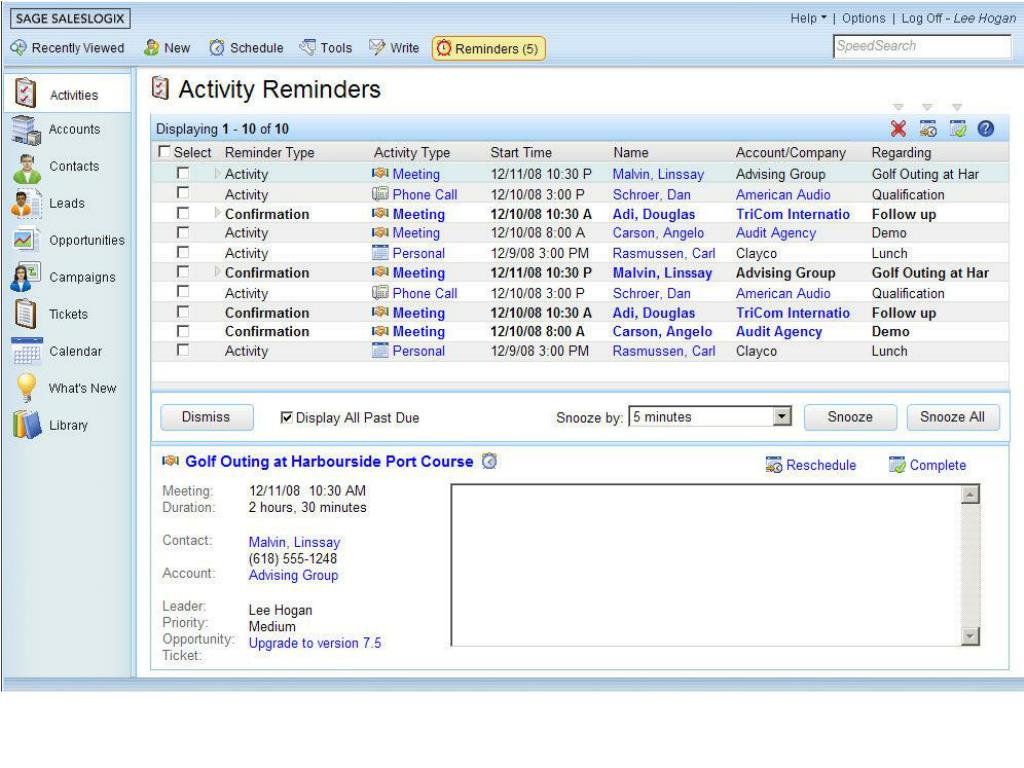Sort by Start Time column header
1024x768 pixels.
click(520, 153)
